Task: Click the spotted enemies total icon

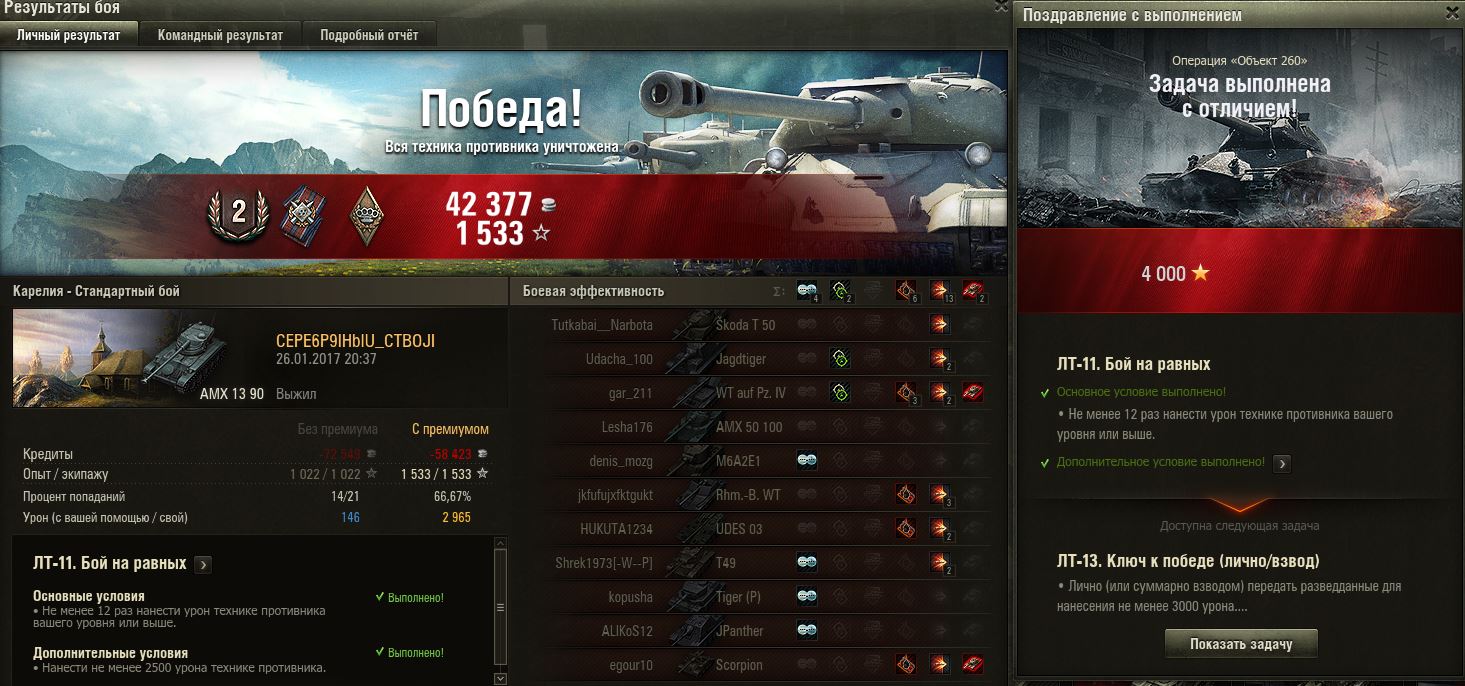Action: point(807,291)
